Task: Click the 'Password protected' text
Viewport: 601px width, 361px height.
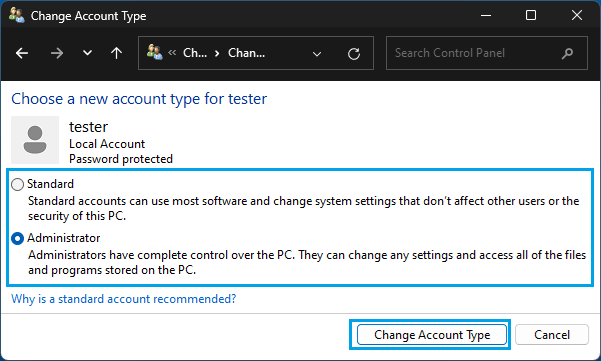Action: tap(121, 159)
